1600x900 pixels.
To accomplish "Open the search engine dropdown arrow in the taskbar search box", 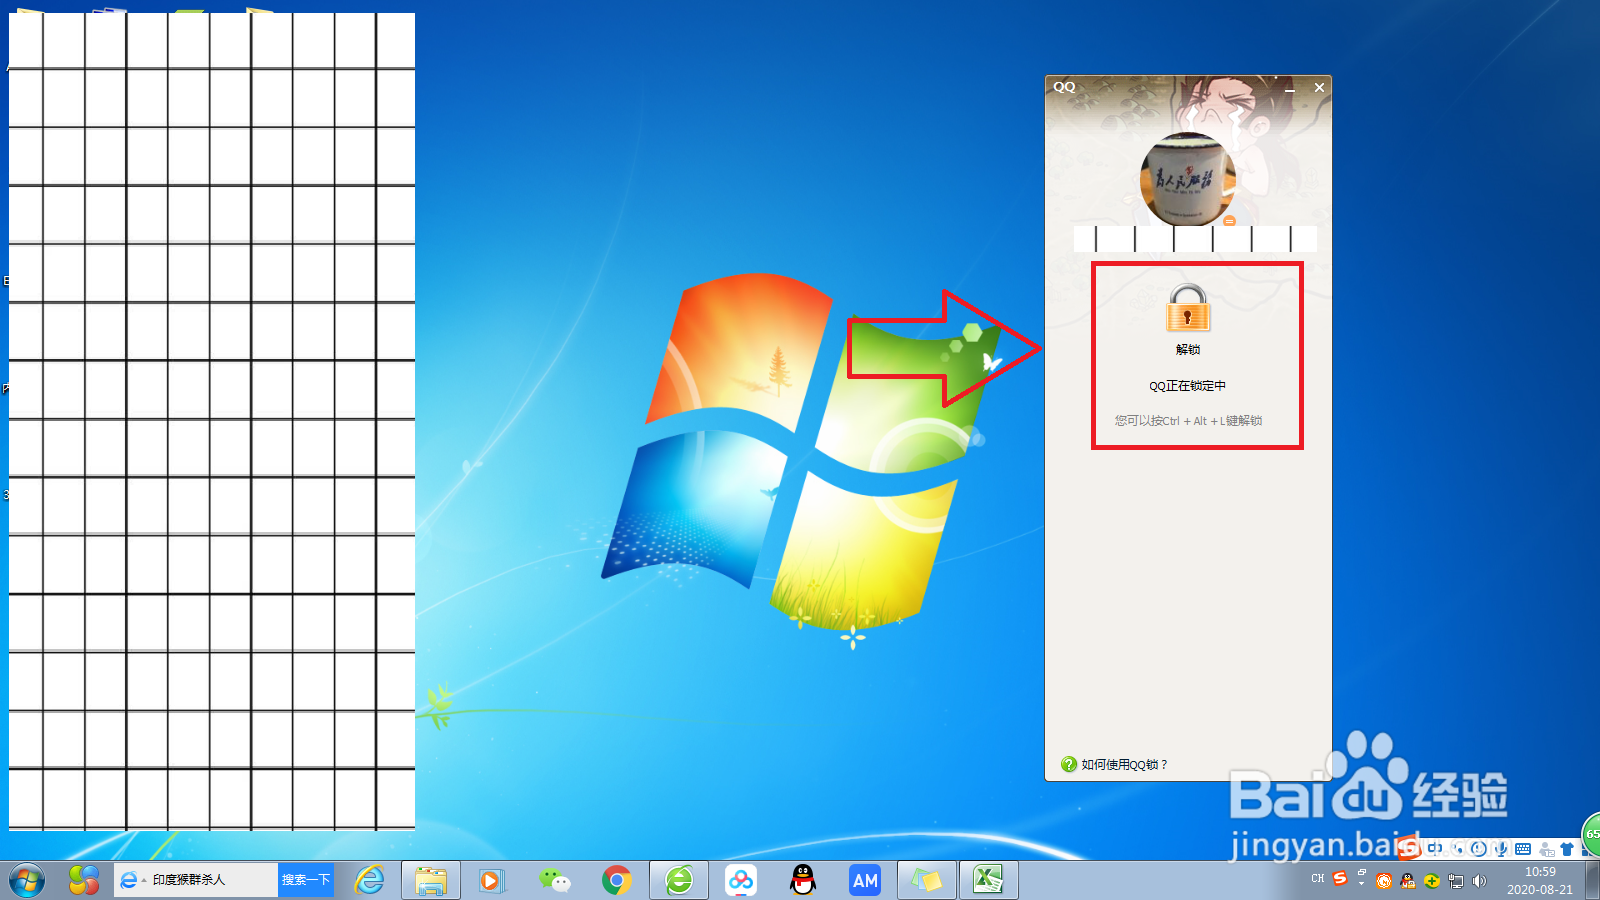I will click(x=144, y=880).
